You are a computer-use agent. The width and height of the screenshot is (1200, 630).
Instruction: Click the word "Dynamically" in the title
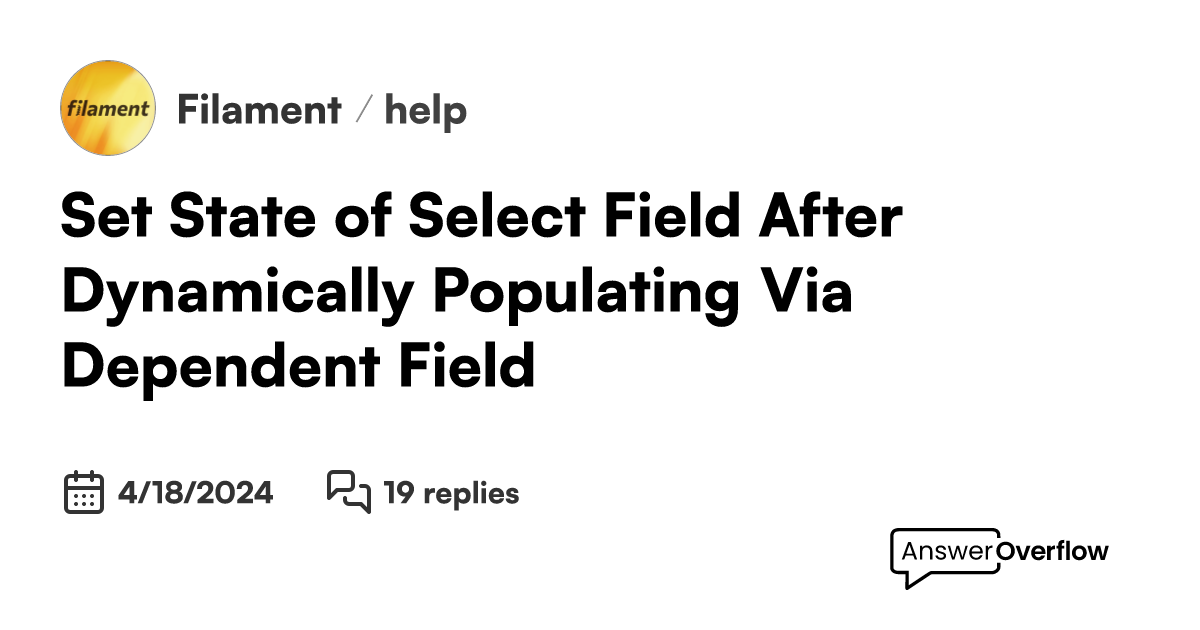[x=234, y=292]
